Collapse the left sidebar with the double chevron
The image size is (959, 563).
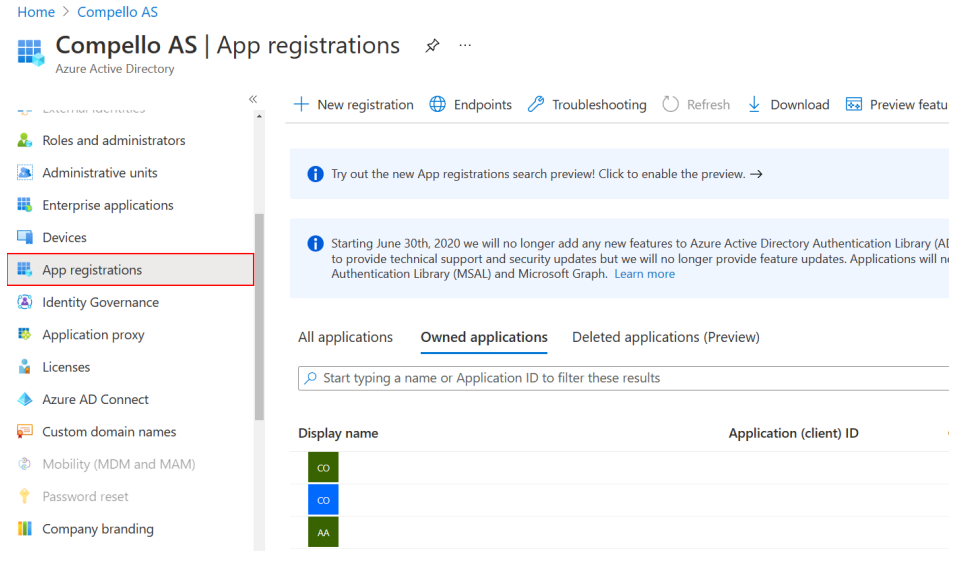tap(253, 99)
